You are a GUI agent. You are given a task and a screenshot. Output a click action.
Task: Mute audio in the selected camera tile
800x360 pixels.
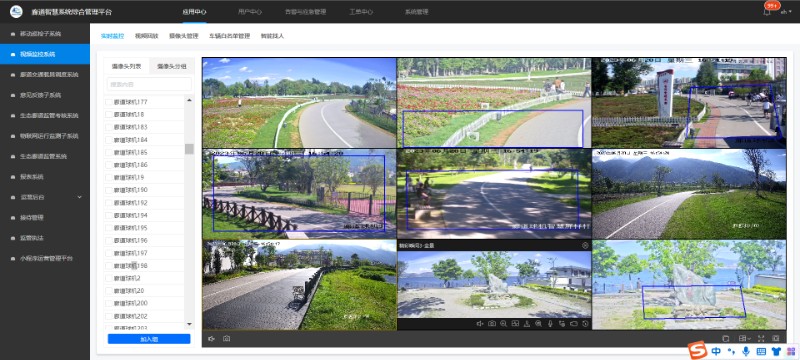480,324
